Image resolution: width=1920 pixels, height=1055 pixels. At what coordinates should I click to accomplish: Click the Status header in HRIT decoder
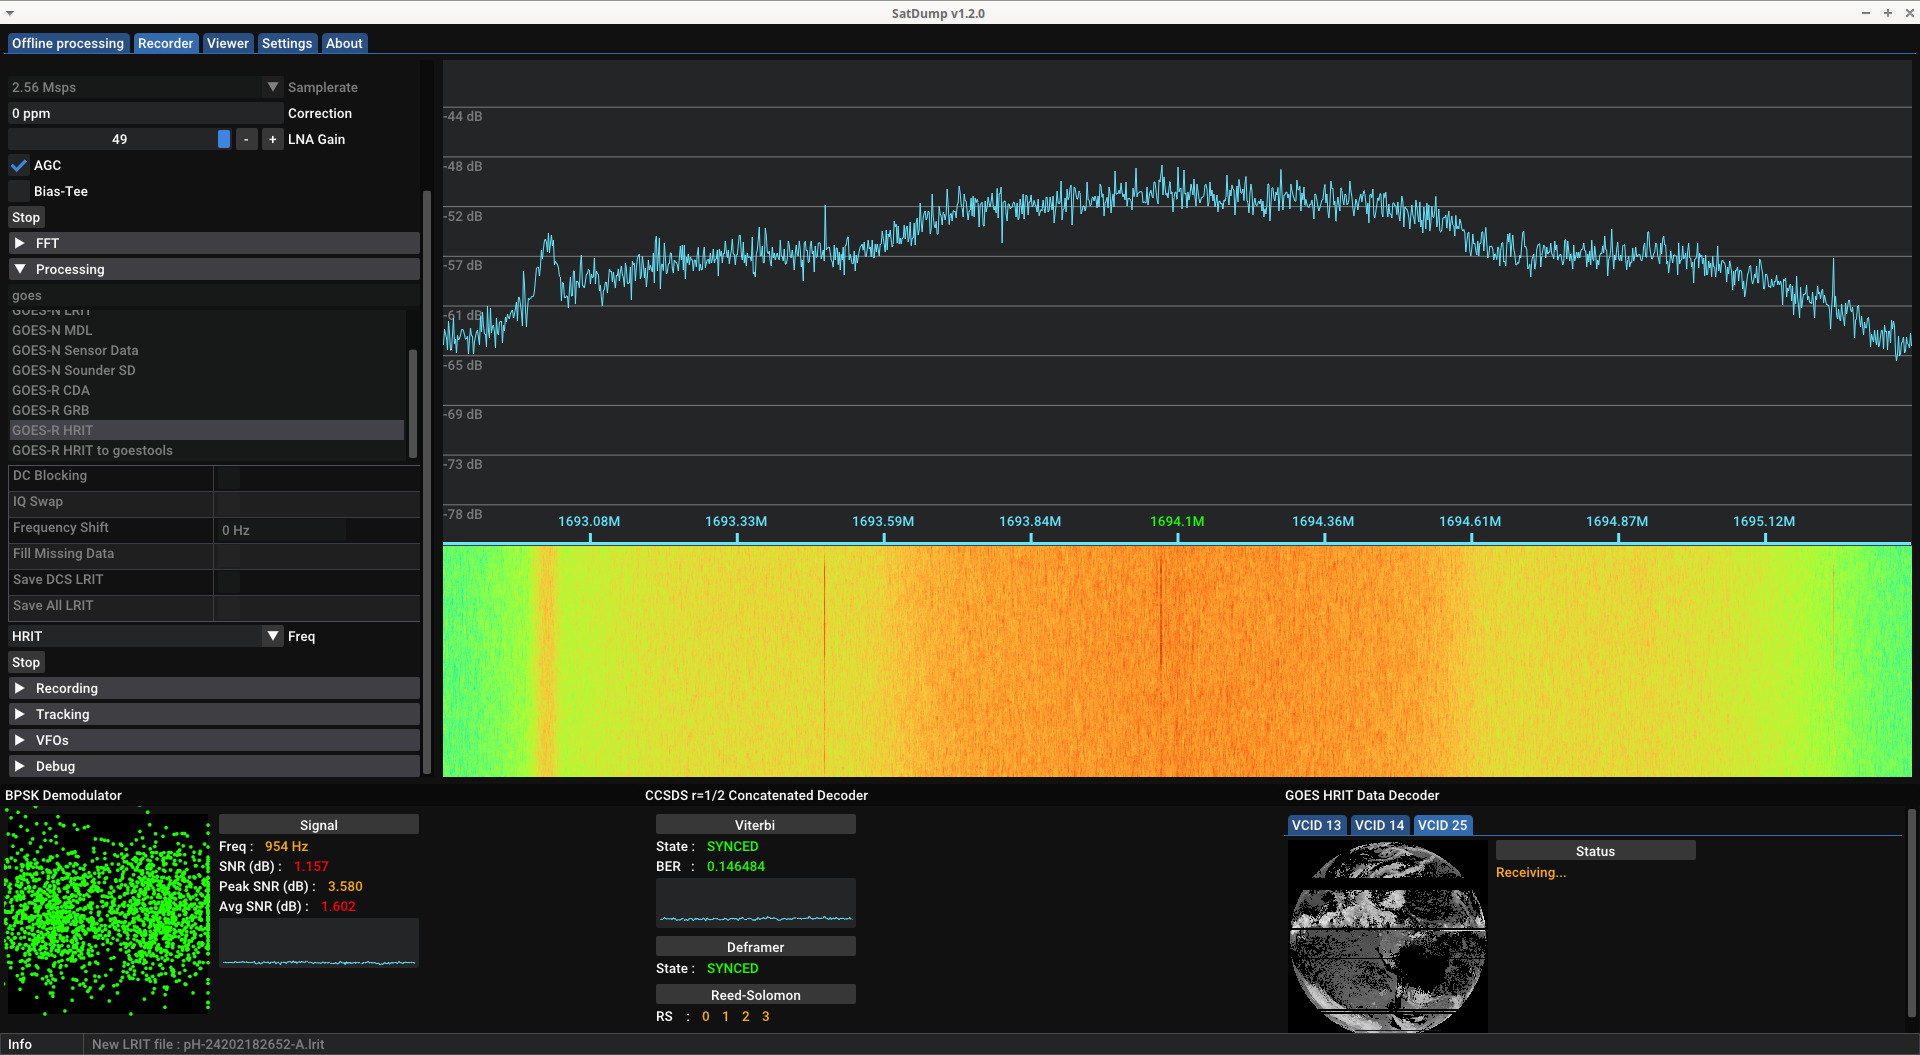[1596, 851]
